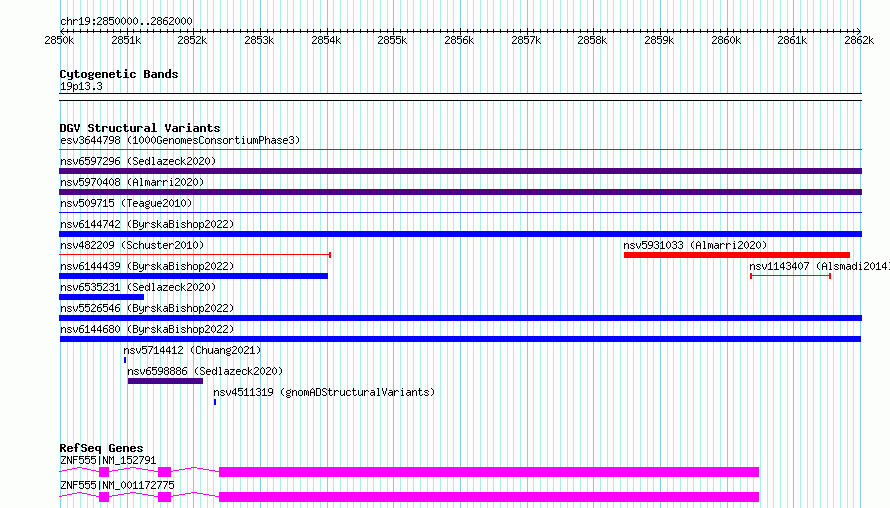Select the Cytogenetic Bands track title
Viewport: 890px width, 508px height.
click(119, 74)
